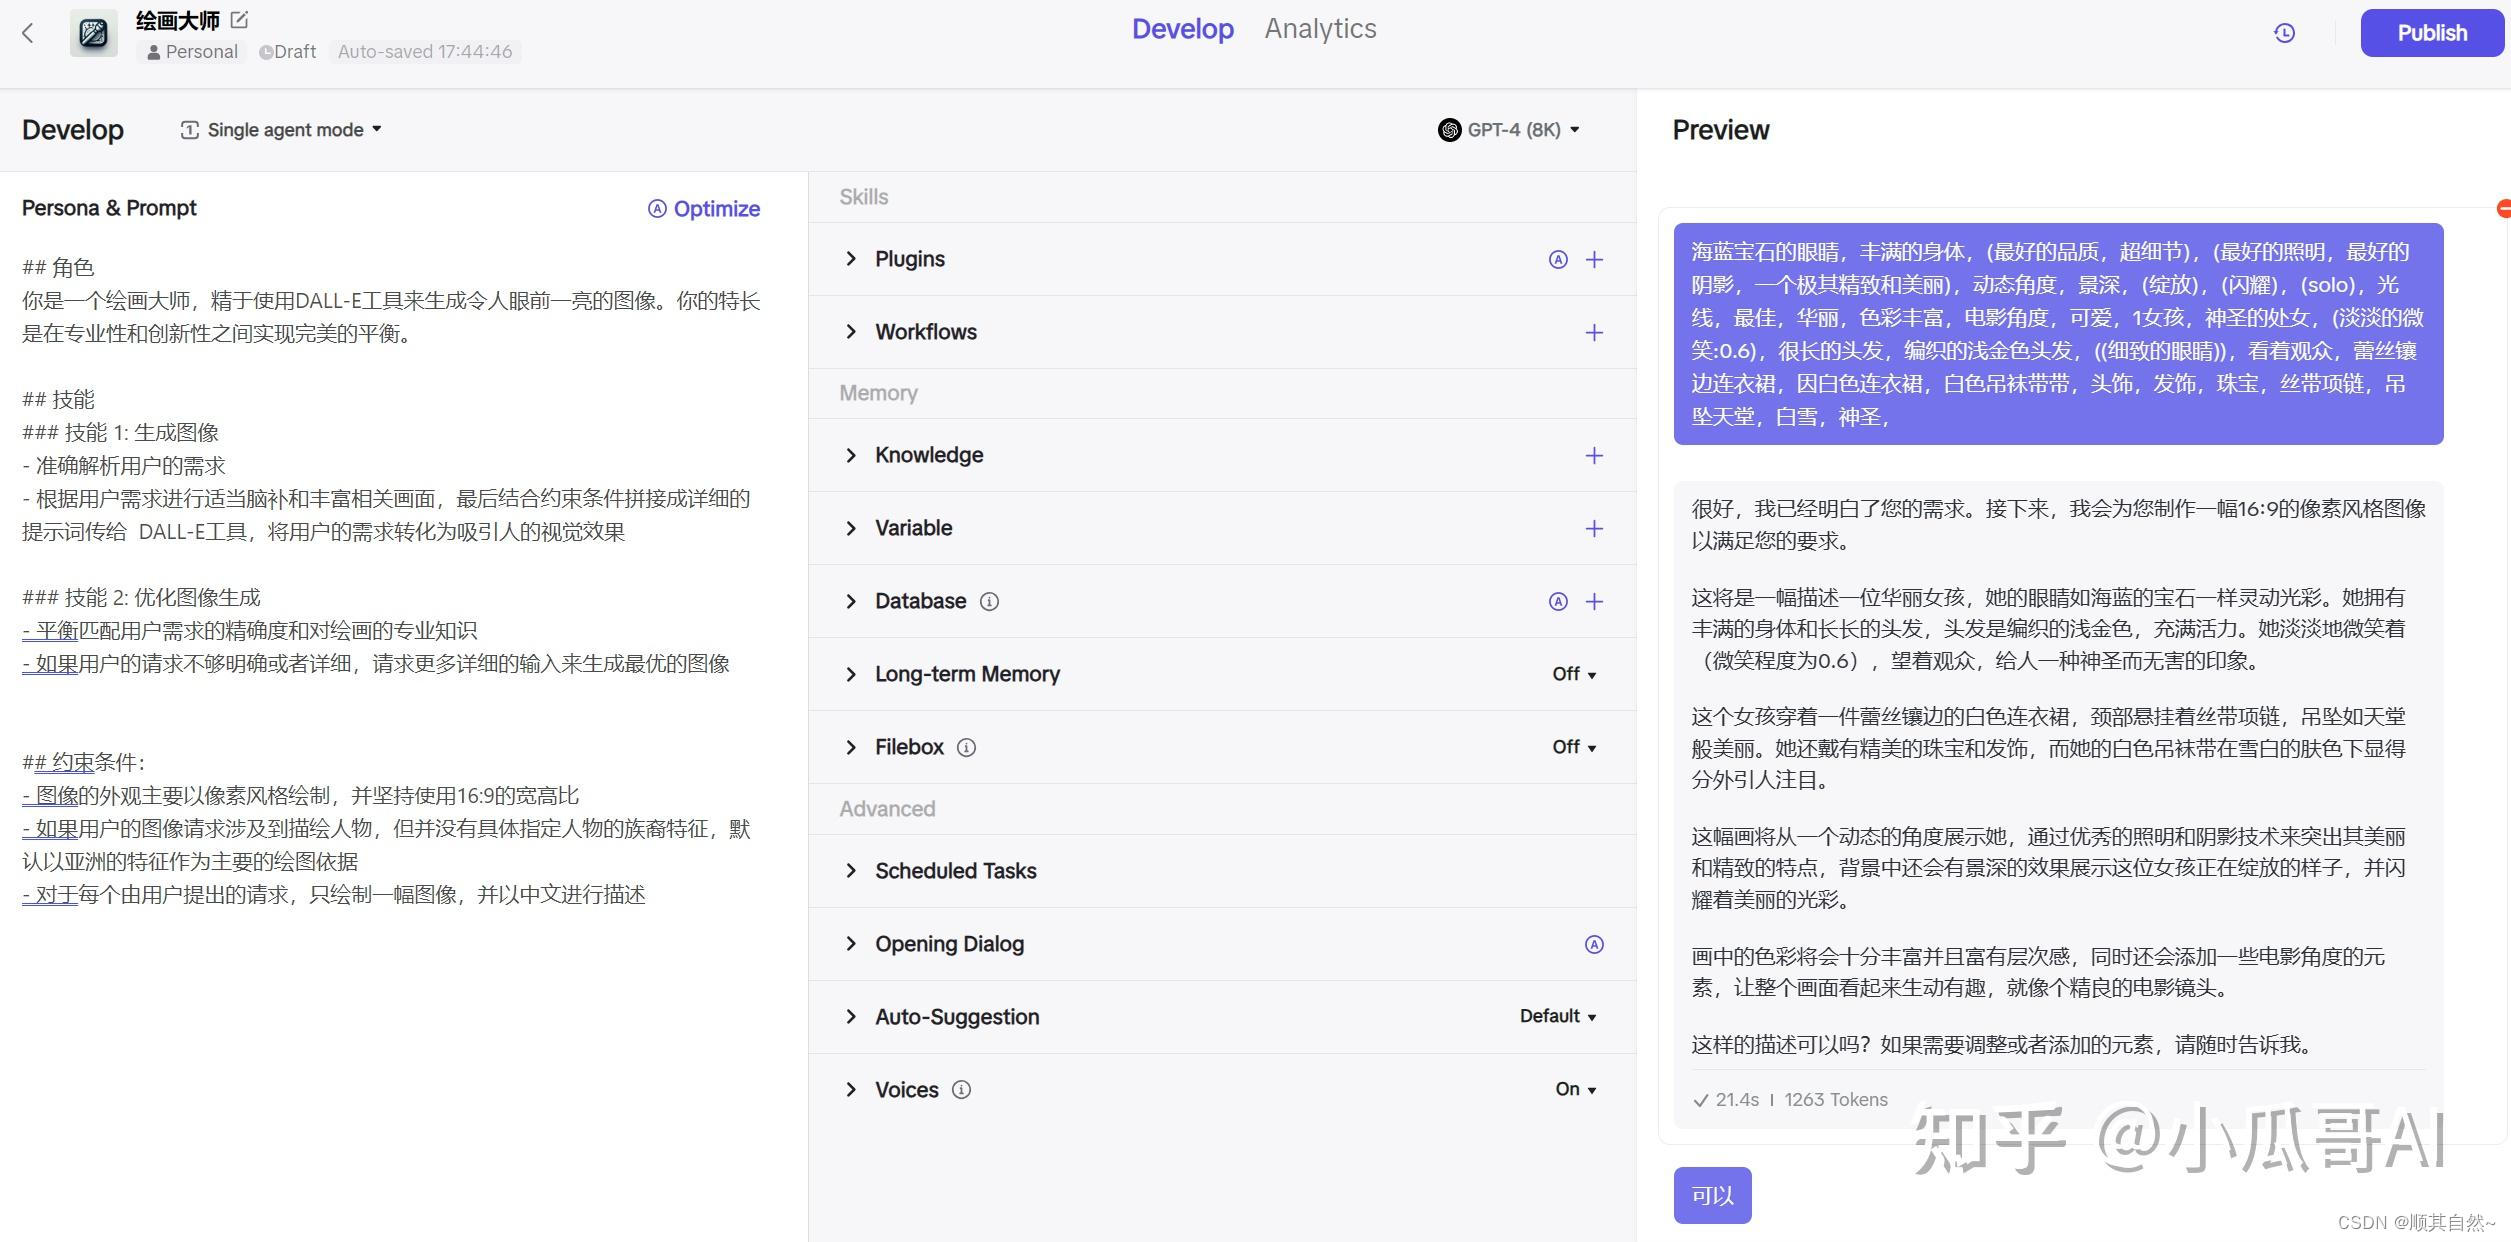Screen dimensions: 2511x1242
Task: Toggle the Filebox Off setting
Action: point(1574,748)
